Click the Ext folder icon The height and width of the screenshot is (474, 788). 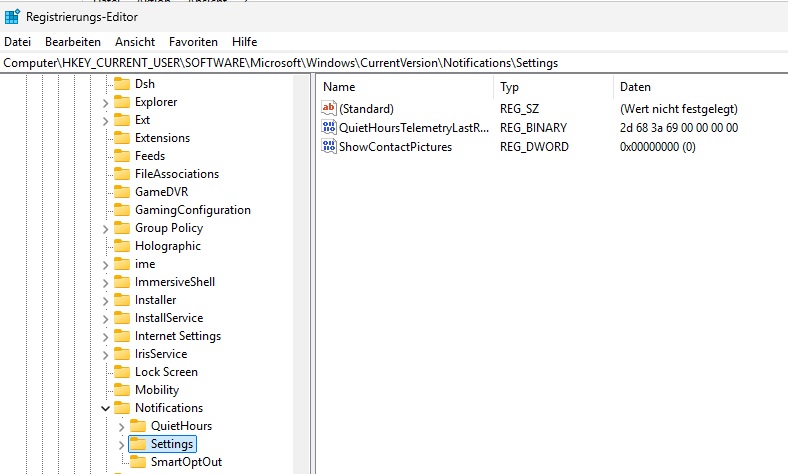[122, 120]
